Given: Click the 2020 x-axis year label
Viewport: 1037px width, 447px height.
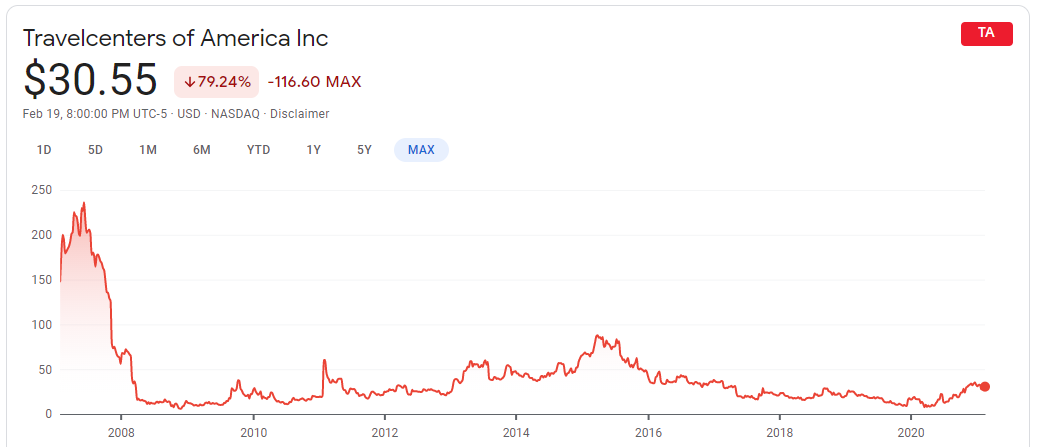Looking at the screenshot, I should 910,432.
